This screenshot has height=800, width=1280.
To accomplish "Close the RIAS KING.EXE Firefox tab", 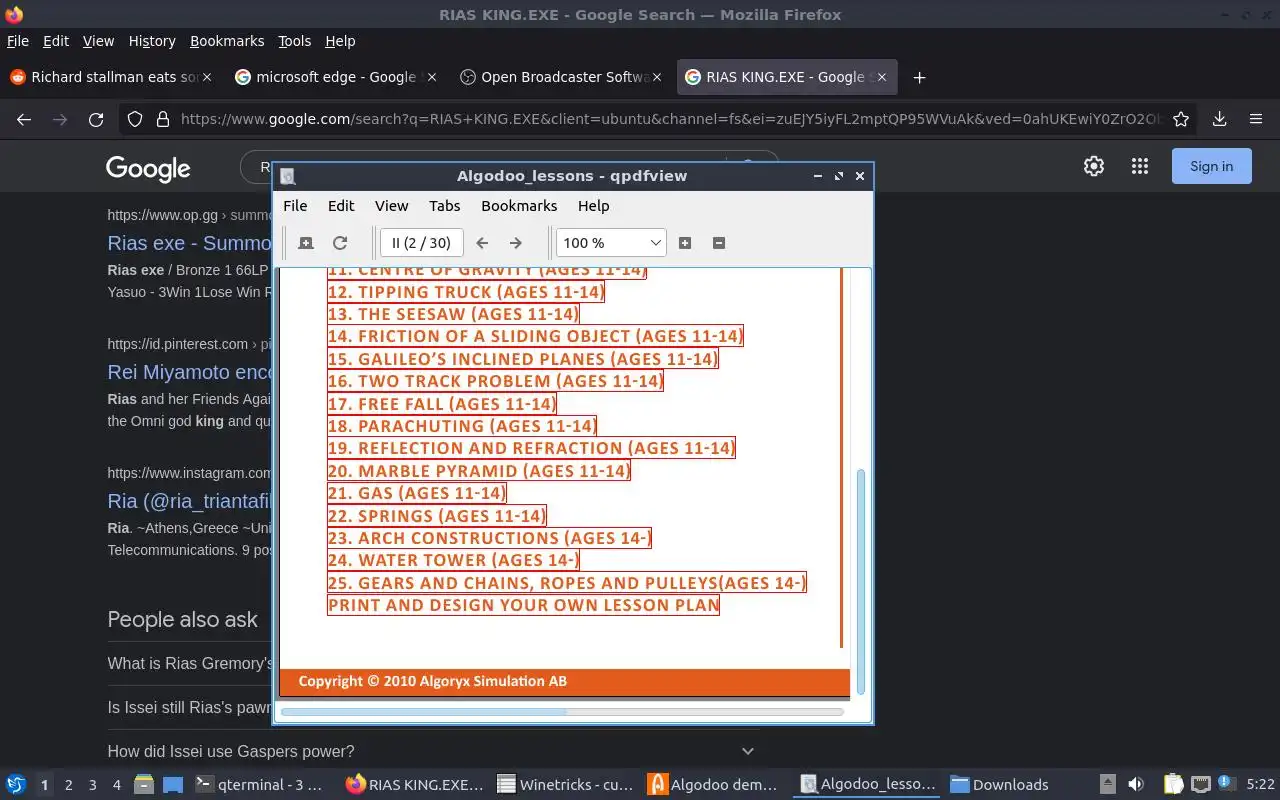I will click(882, 77).
